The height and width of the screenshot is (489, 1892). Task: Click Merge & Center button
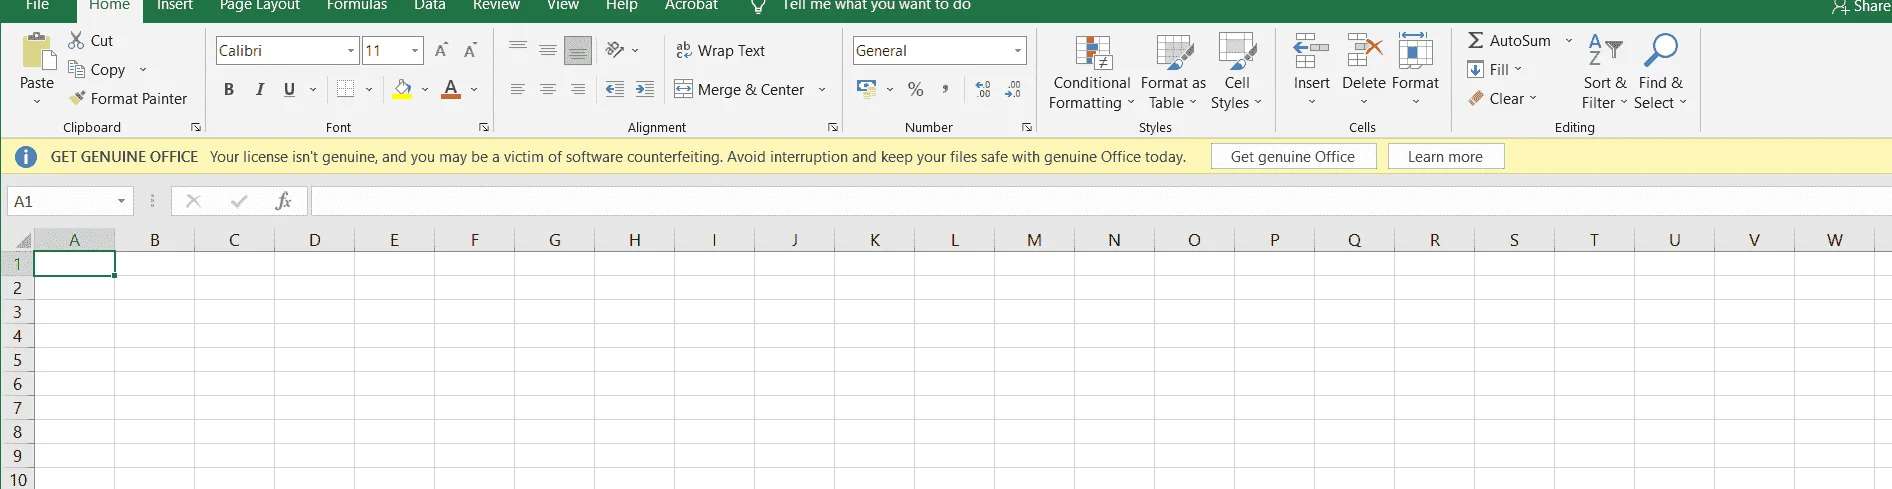(740, 89)
